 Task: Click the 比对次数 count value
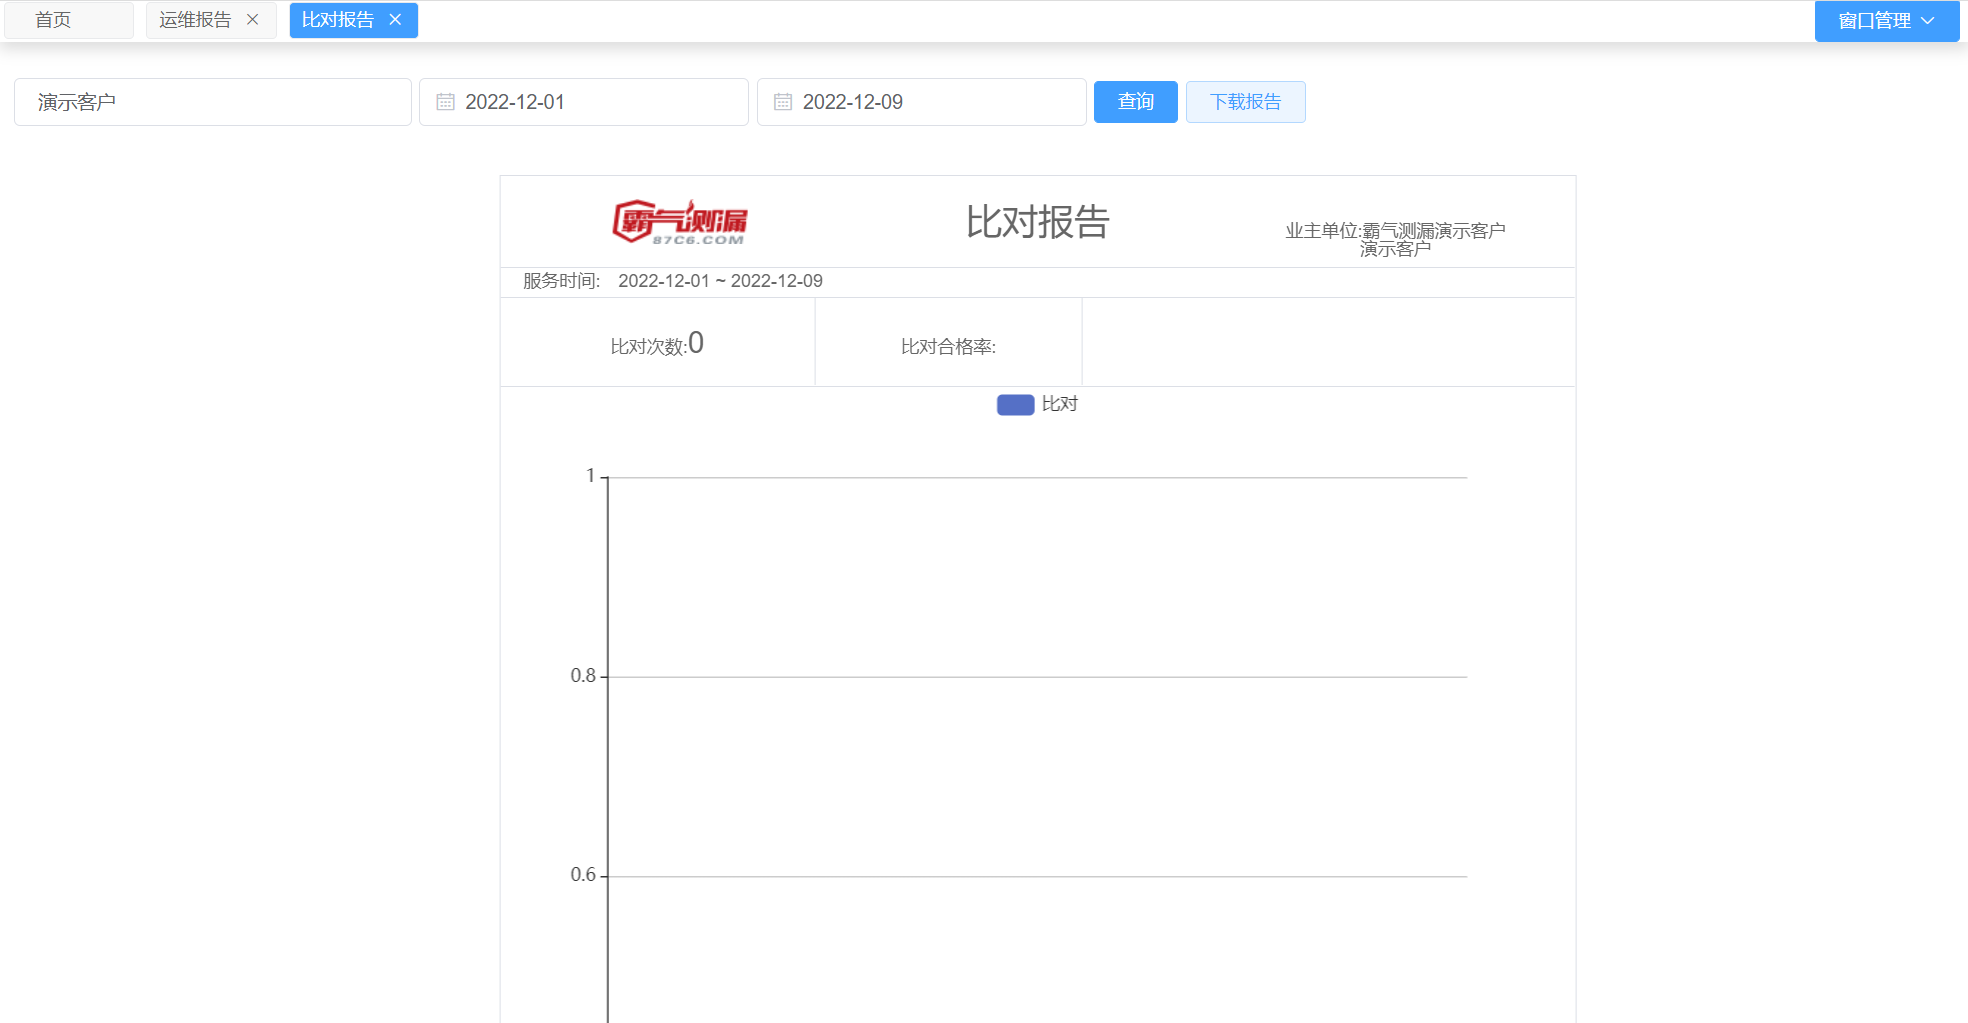tap(696, 344)
